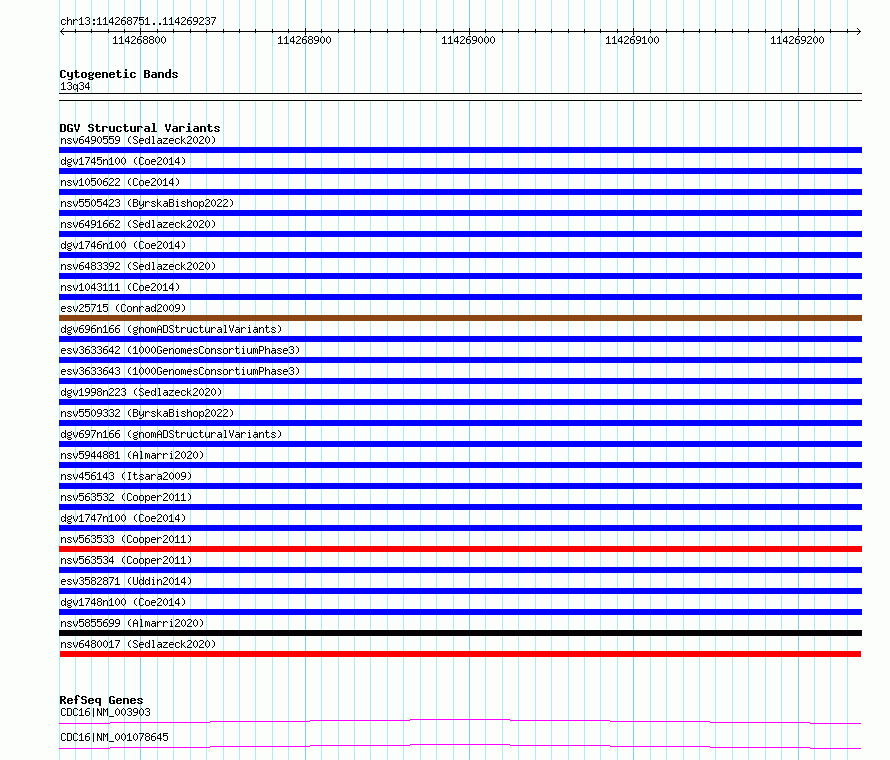Select the 13q34 band label
Screen dimensions: 890x760
[x=75, y=86]
